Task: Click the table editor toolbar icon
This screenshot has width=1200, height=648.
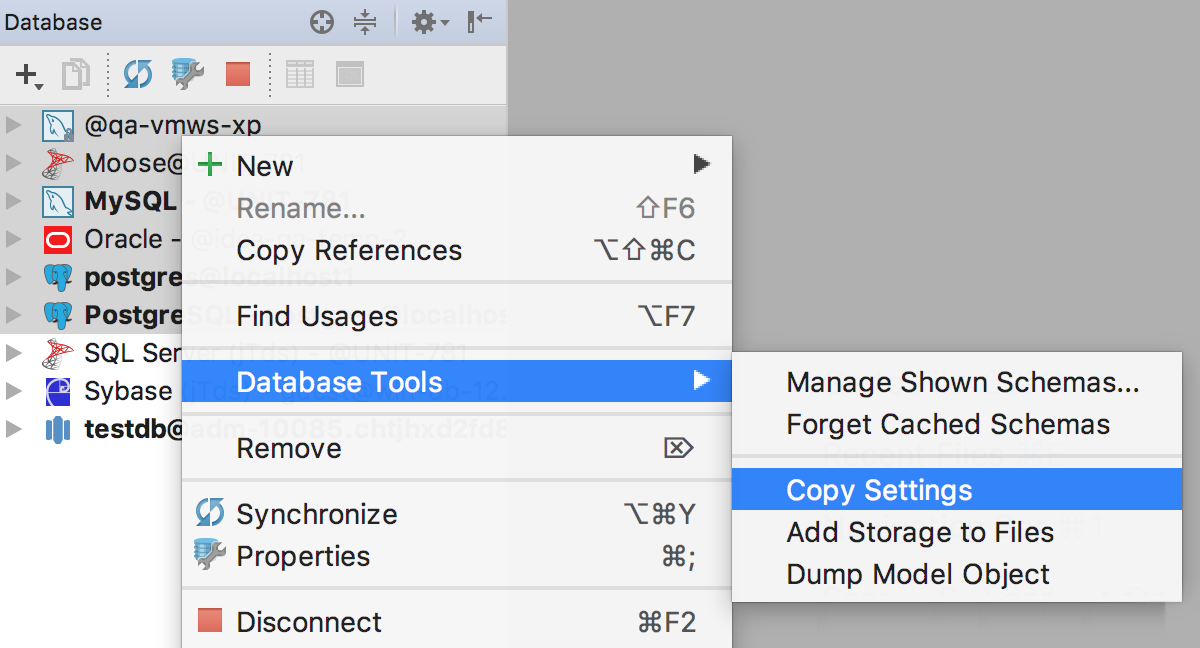Action: [300, 74]
